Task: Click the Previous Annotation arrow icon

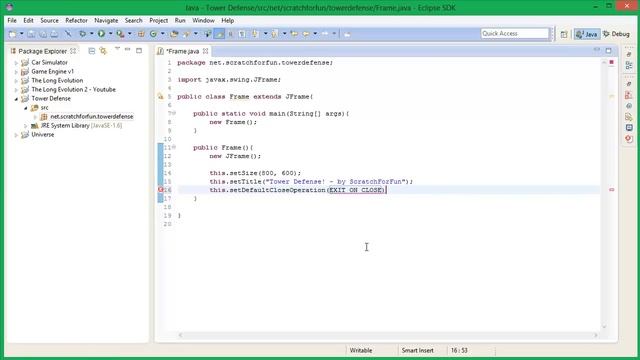Action: (x=274, y=34)
